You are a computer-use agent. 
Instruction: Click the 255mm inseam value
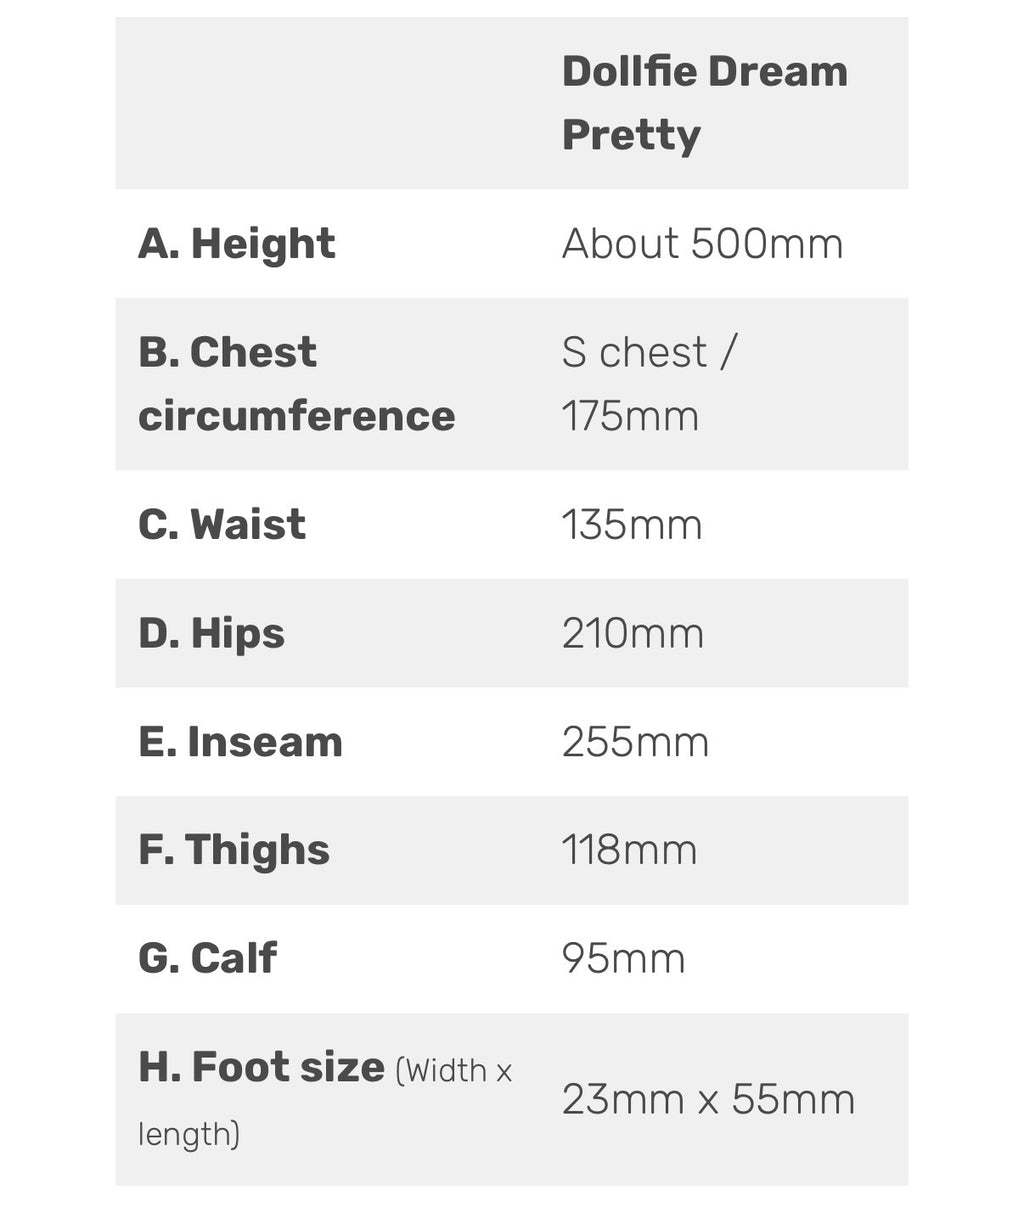tap(635, 742)
